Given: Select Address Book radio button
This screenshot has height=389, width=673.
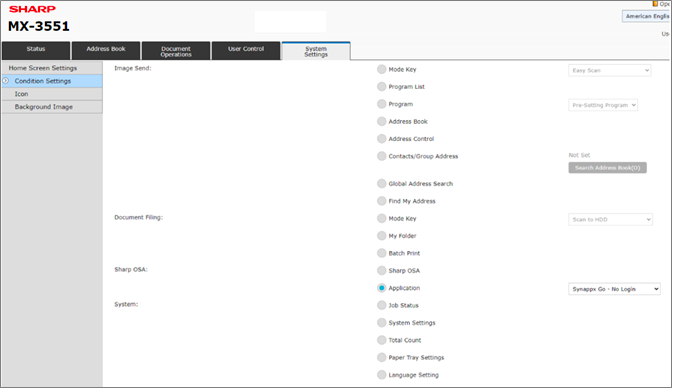Looking at the screenshot, I should coord(382,122).
